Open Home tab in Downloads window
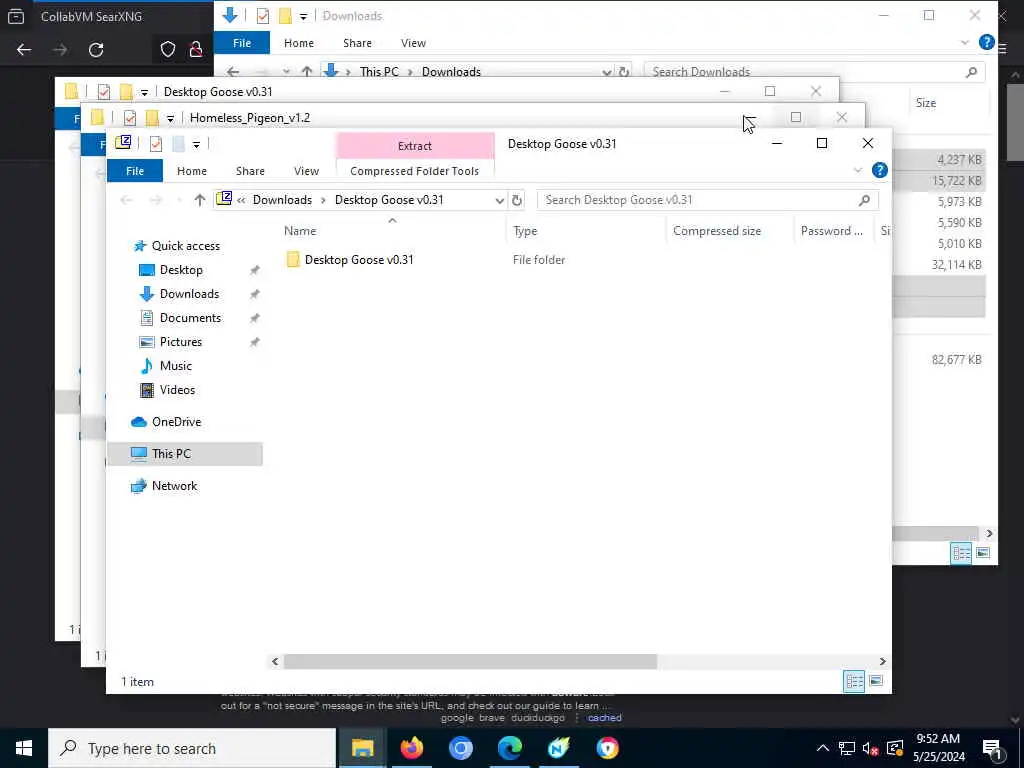This screenshot has height=768, width=1024. point(298,43)
